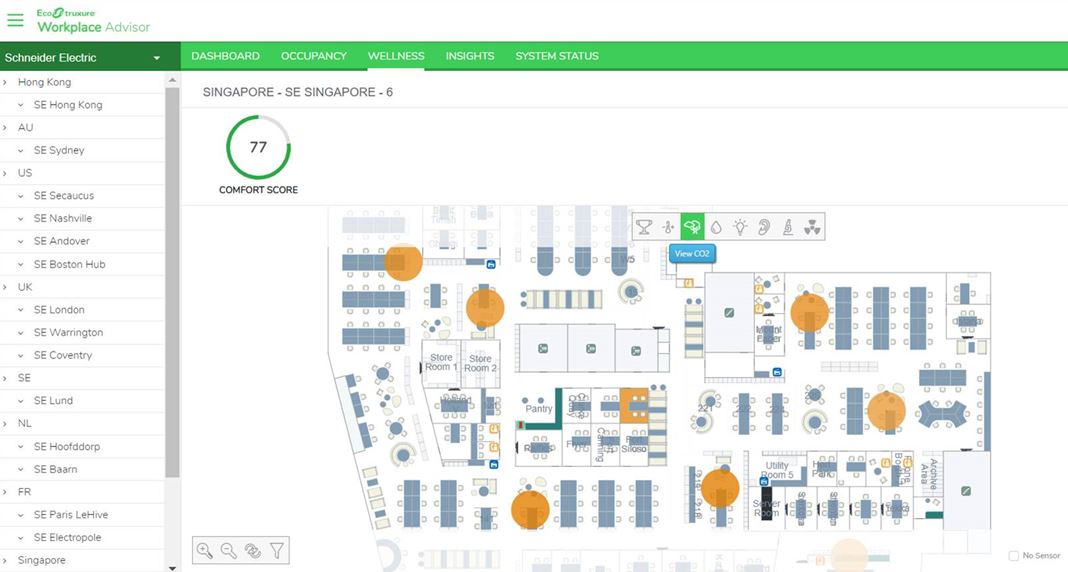Select the microscope air quality icon
The height and width of the screenshot is (572, 1068).
(x=788, y=227)
